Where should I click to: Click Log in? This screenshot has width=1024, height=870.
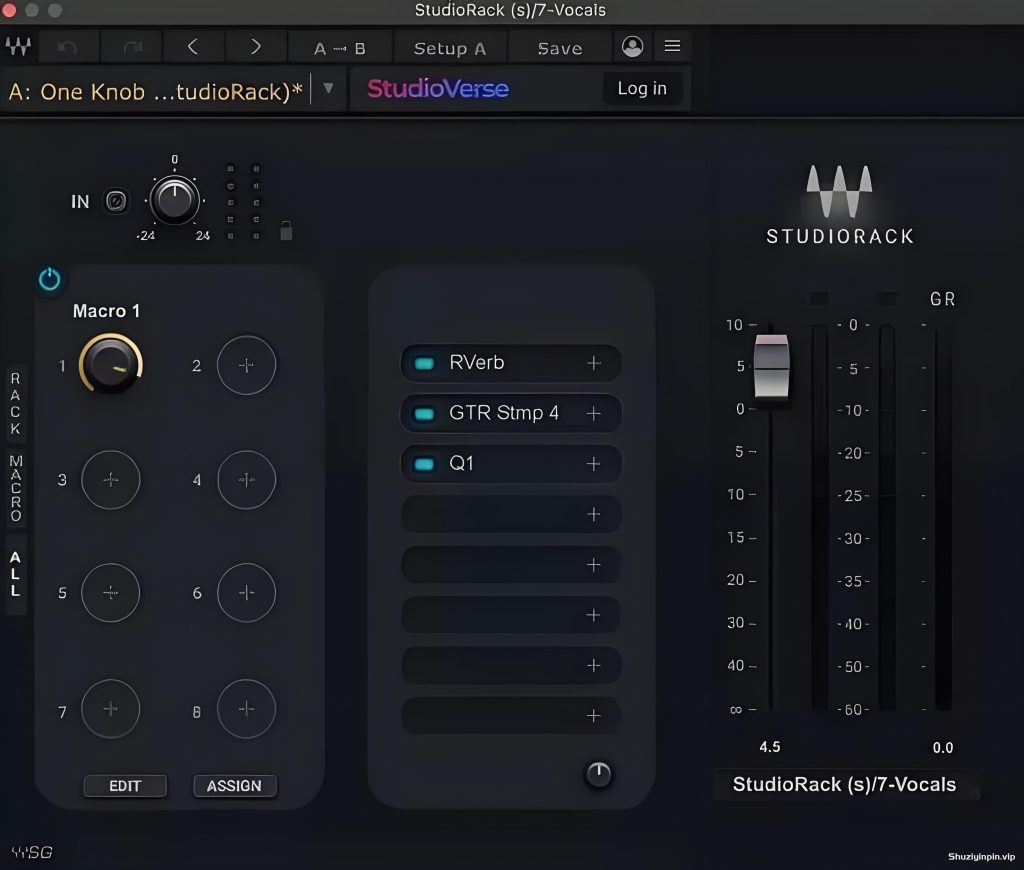tap(642, 88)
